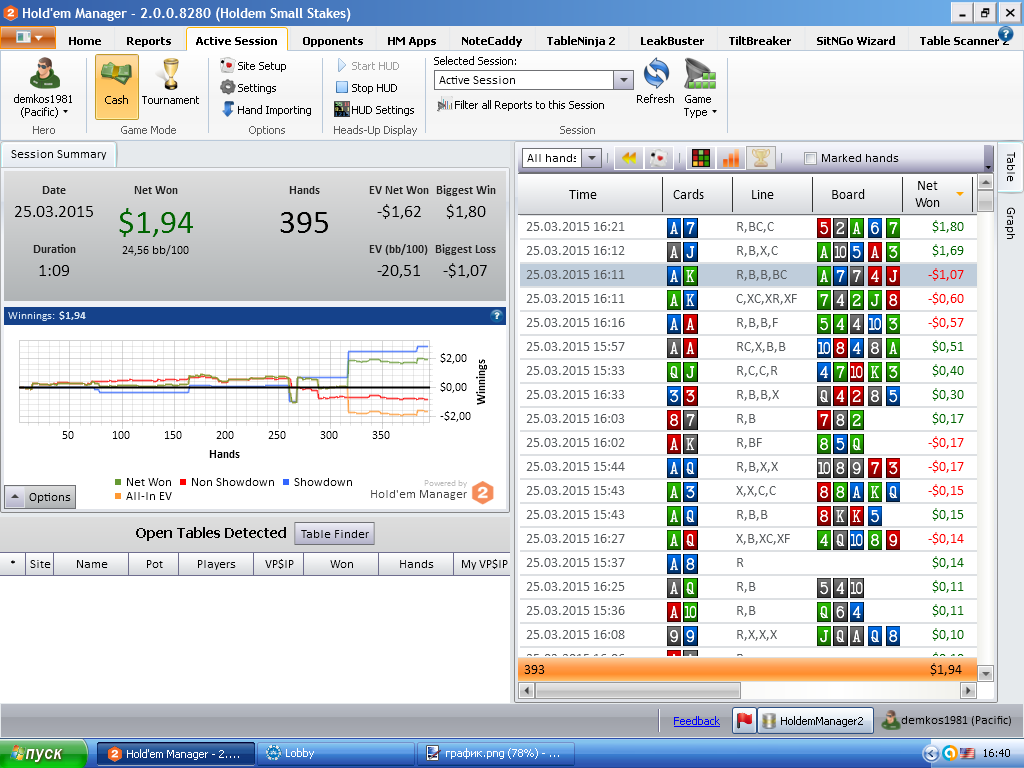1024x768 pixels.
Task: Select hand 25.03.2015 16:12 row
Action: [748, 251]
